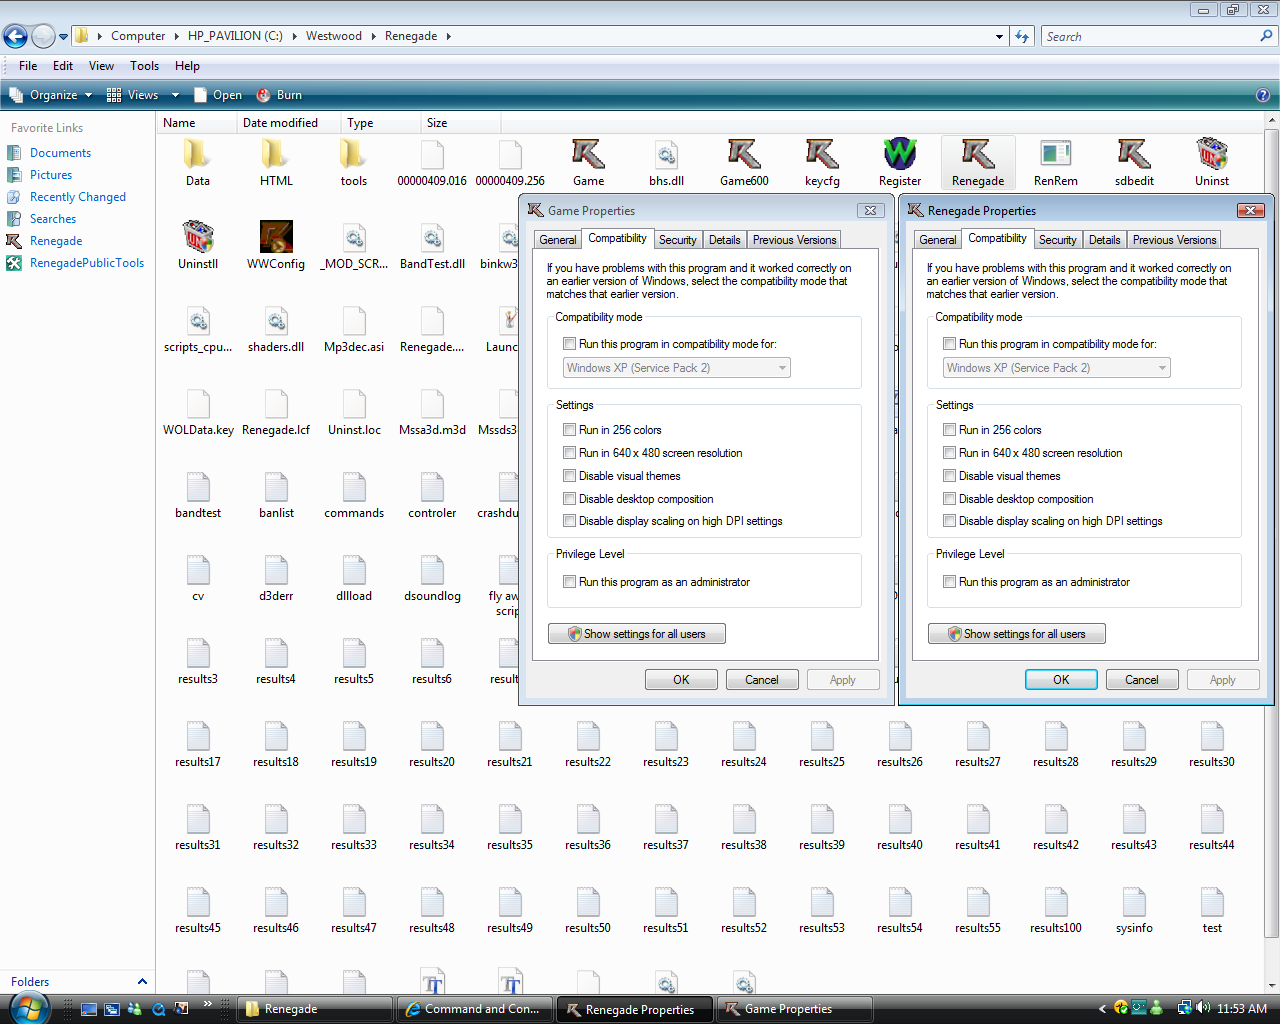Enable Run in 256 colors in Game Properties
The image size is (1280, 1024).
[x=570, y=430]
